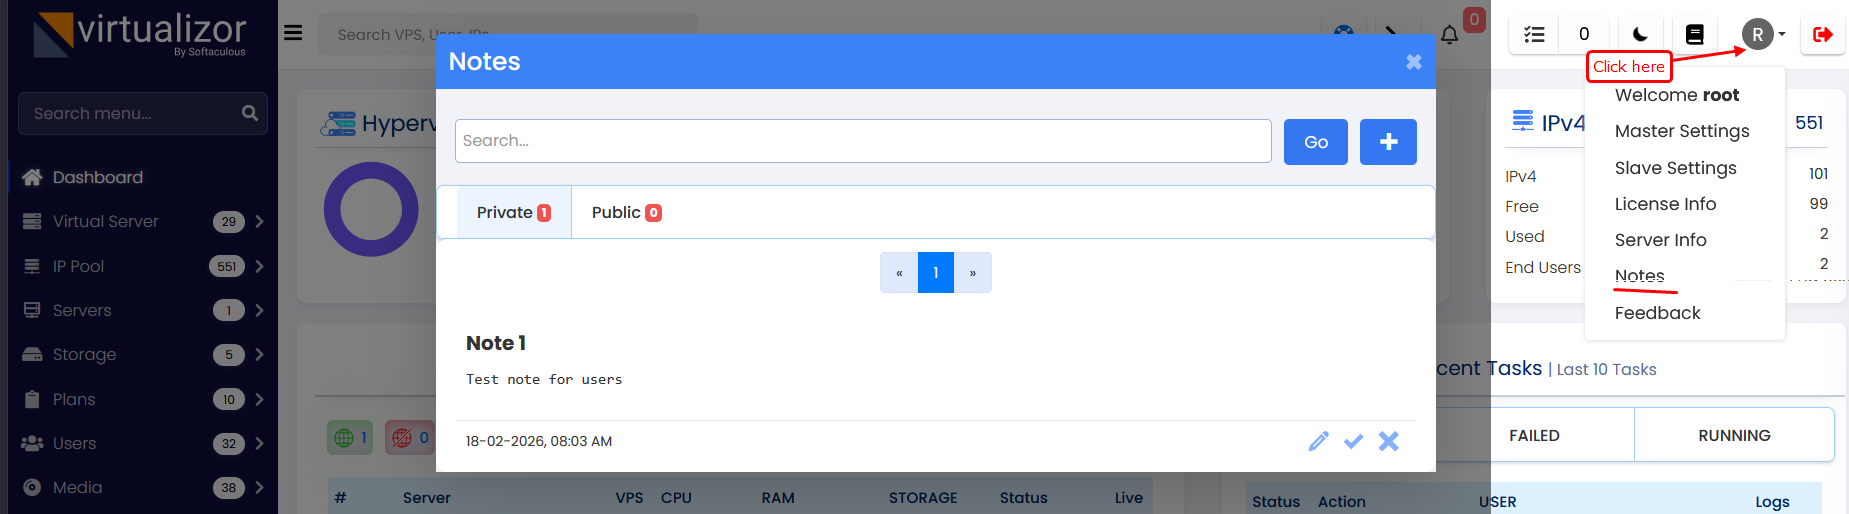Click the checkmark icon on Note 1

(1353, 441)
